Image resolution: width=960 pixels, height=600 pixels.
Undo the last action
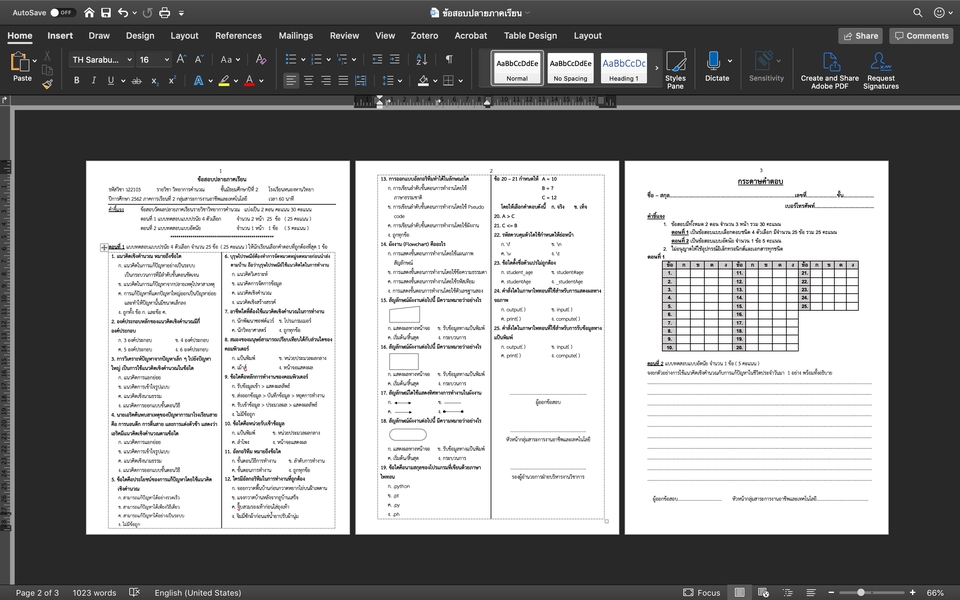[x=123, y=12]
